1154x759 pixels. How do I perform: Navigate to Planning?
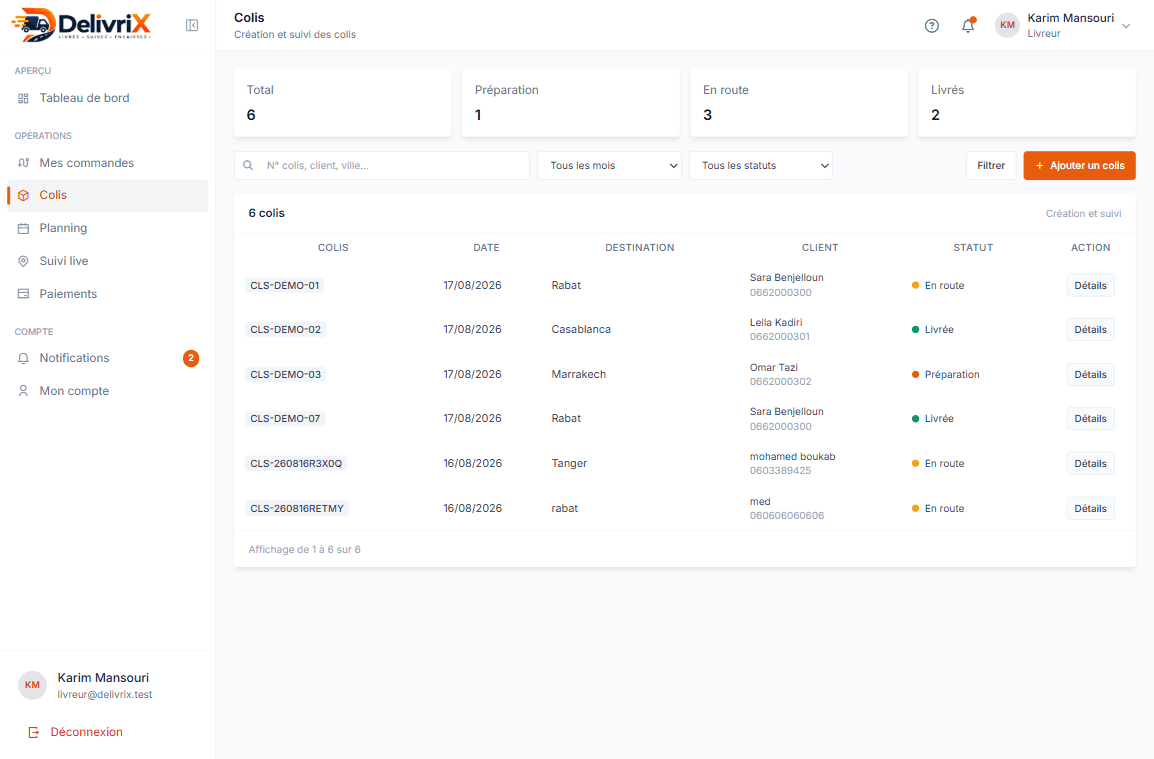pos(107,228)
